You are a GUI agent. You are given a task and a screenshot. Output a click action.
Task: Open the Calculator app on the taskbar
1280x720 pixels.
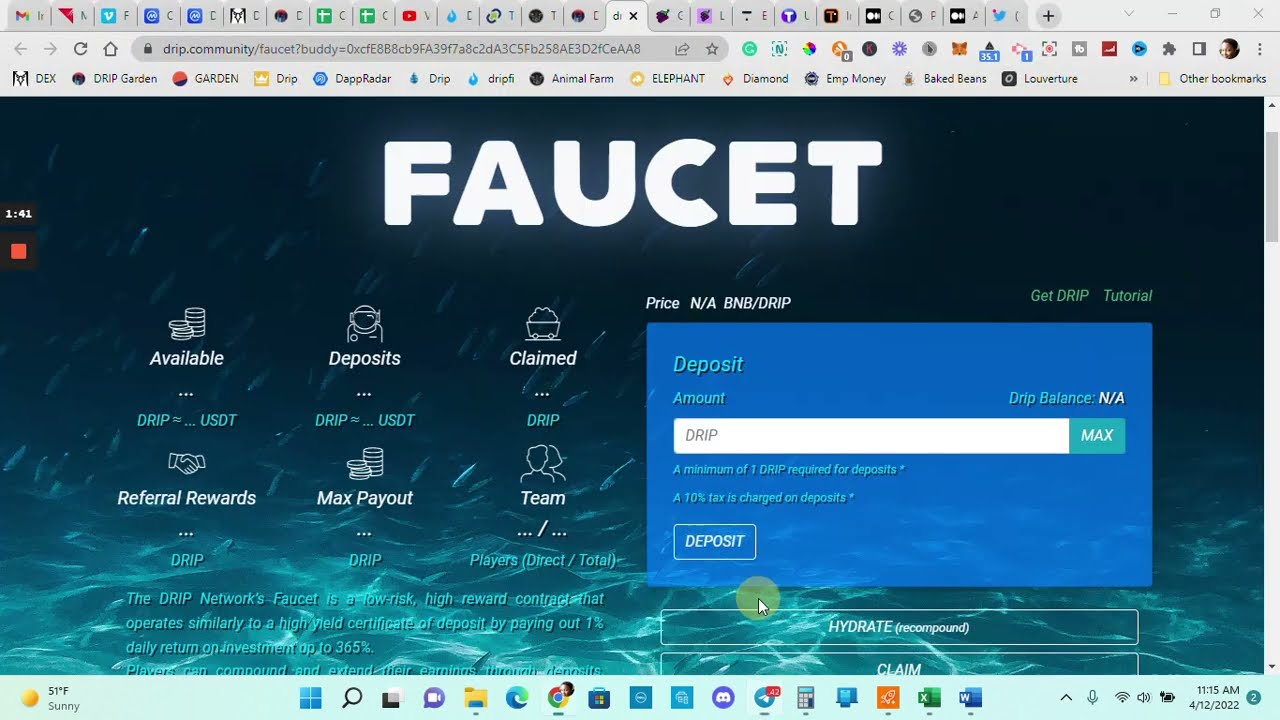click(806, 698)
